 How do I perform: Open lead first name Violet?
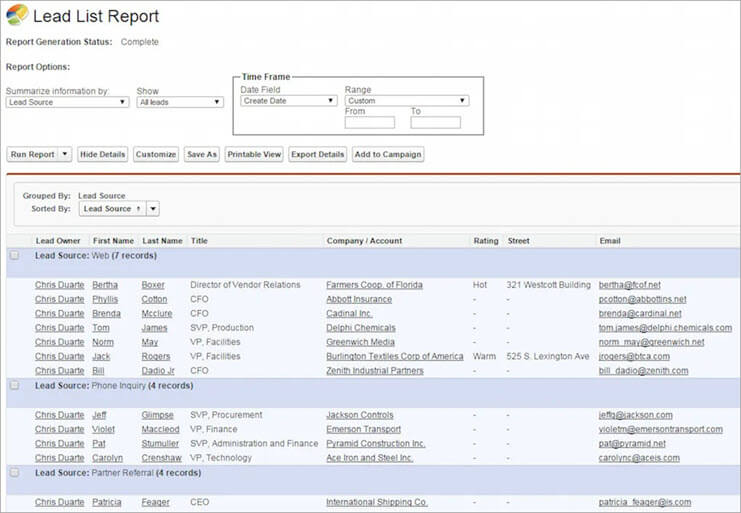tap(103, 429)
